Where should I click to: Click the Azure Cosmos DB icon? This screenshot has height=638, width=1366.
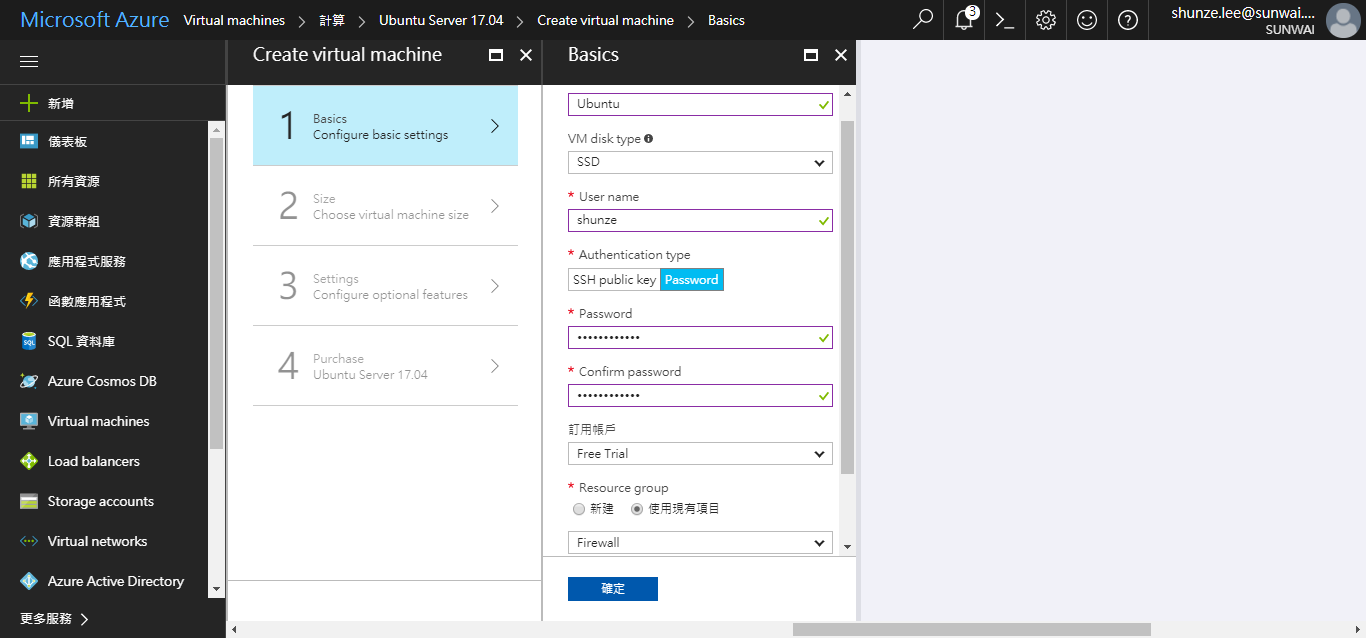tap(29, 381)
